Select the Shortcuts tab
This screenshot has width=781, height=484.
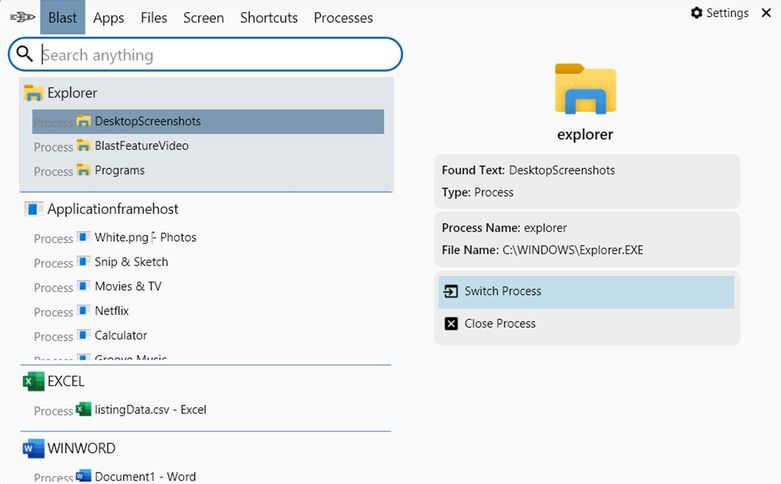point(269,17)
